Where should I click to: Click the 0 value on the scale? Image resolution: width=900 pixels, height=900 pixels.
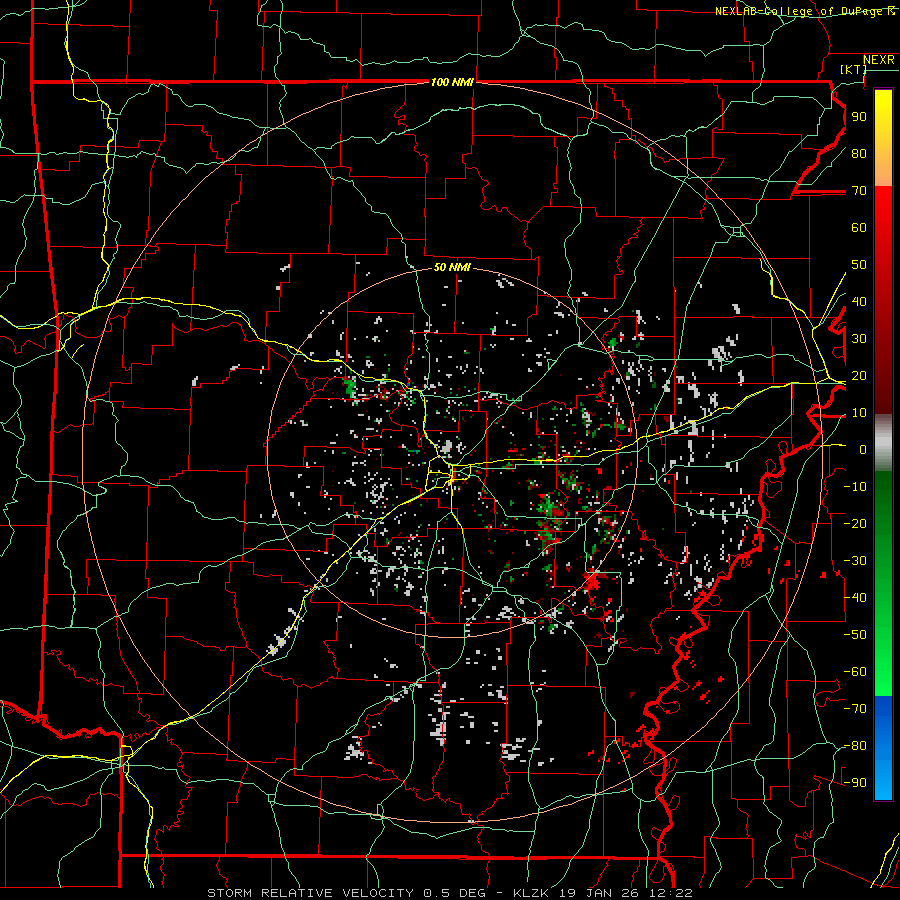tap(863, 449)
